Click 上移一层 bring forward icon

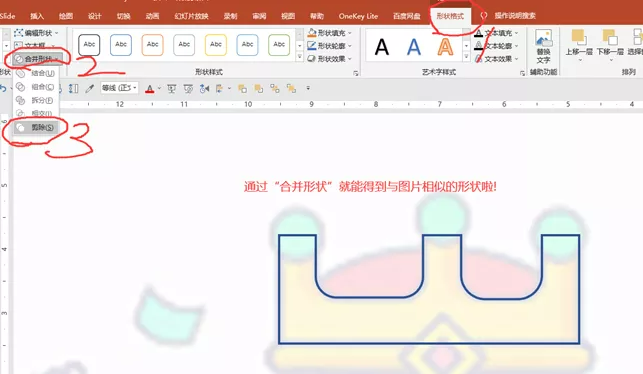[579, 45]
